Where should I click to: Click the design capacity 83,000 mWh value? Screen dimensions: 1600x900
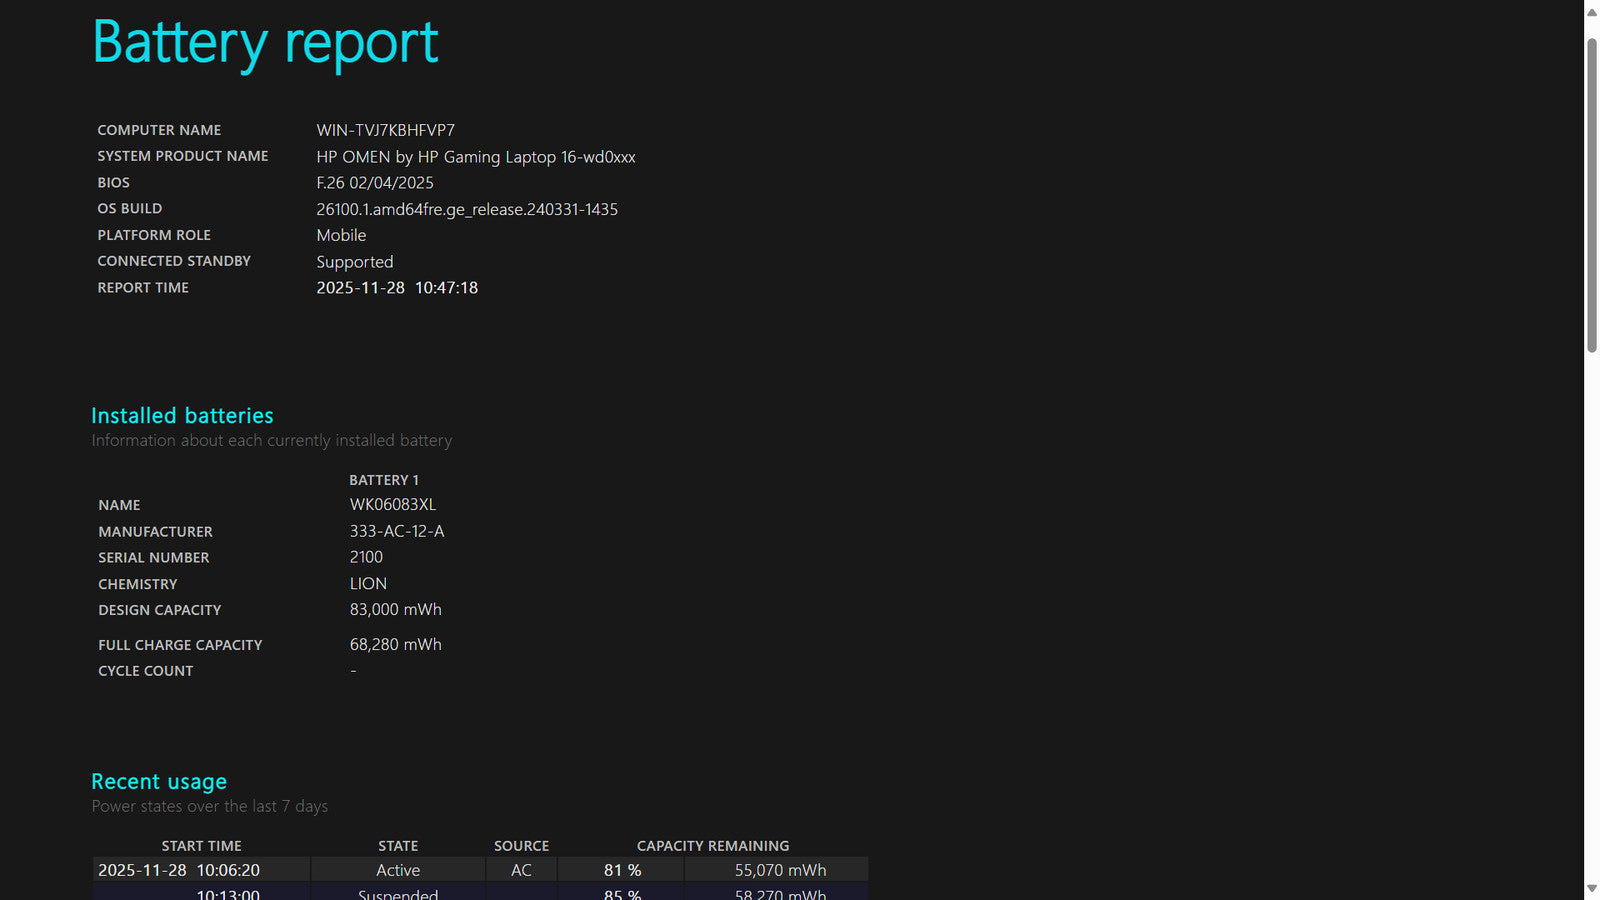coord(395,610)
